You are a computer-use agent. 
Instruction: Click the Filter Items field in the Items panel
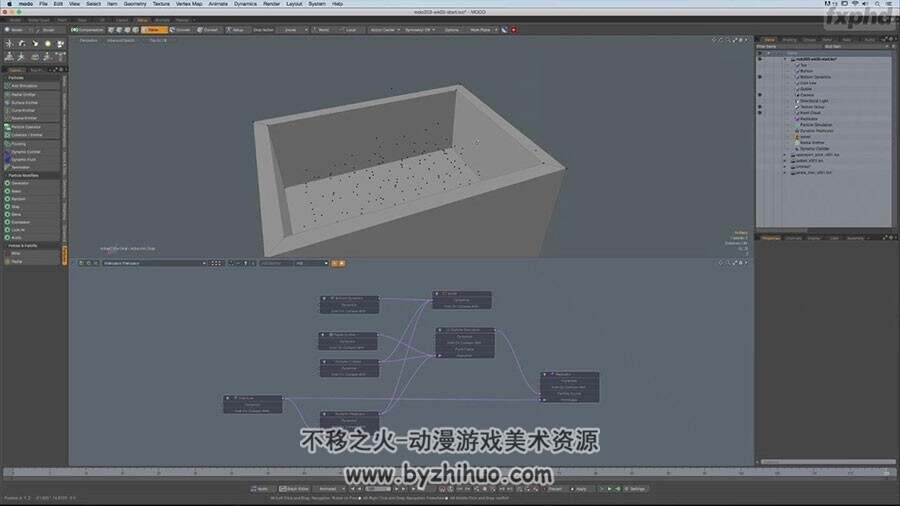[789, 46]
